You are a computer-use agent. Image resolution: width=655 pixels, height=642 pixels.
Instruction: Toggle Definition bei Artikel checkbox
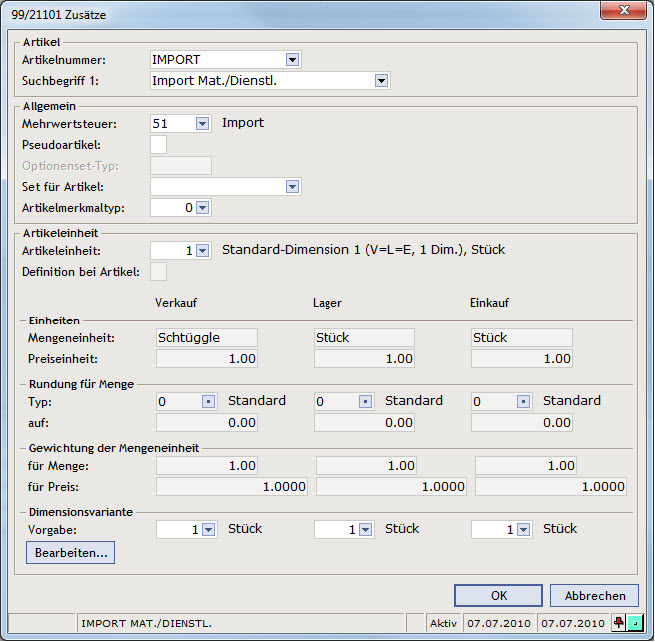(158, 272)
